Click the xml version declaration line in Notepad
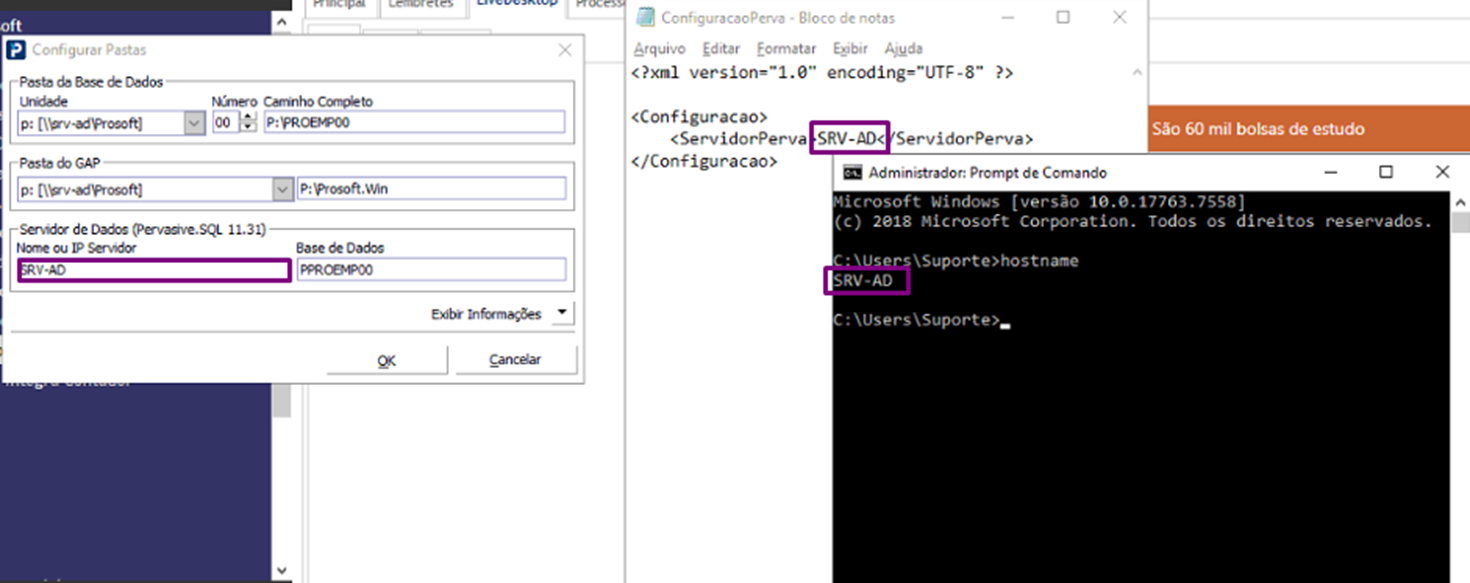This screenshot has height=583, width=1470. [822, 73]
